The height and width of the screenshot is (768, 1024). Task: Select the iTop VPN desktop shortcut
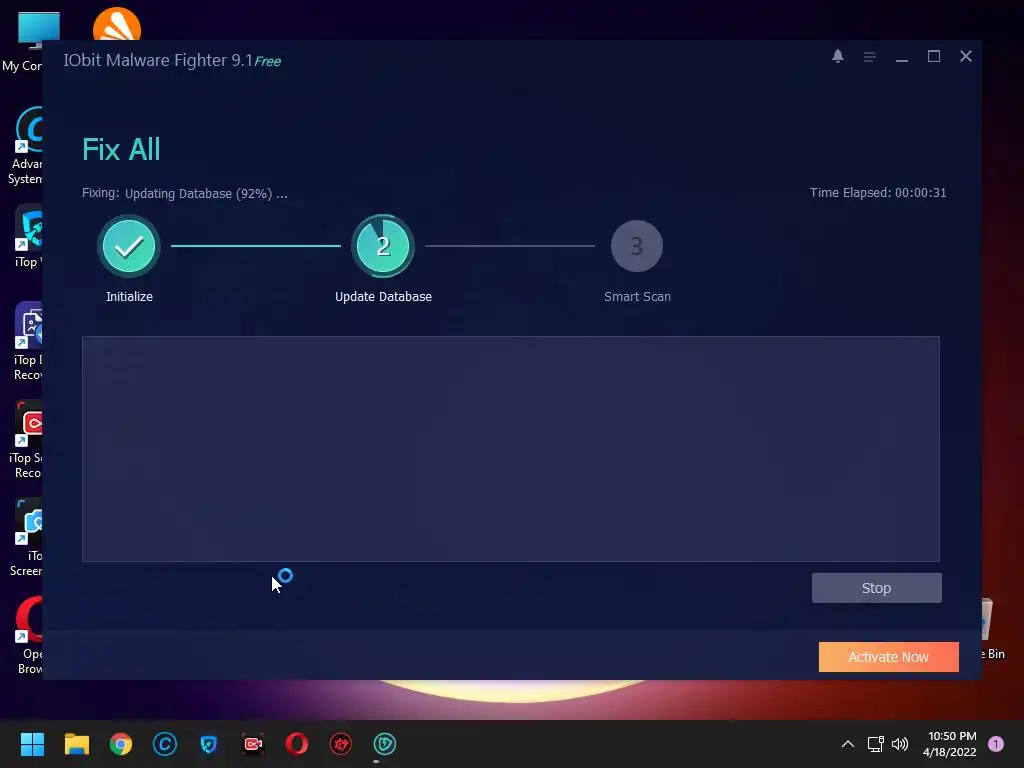27,236
